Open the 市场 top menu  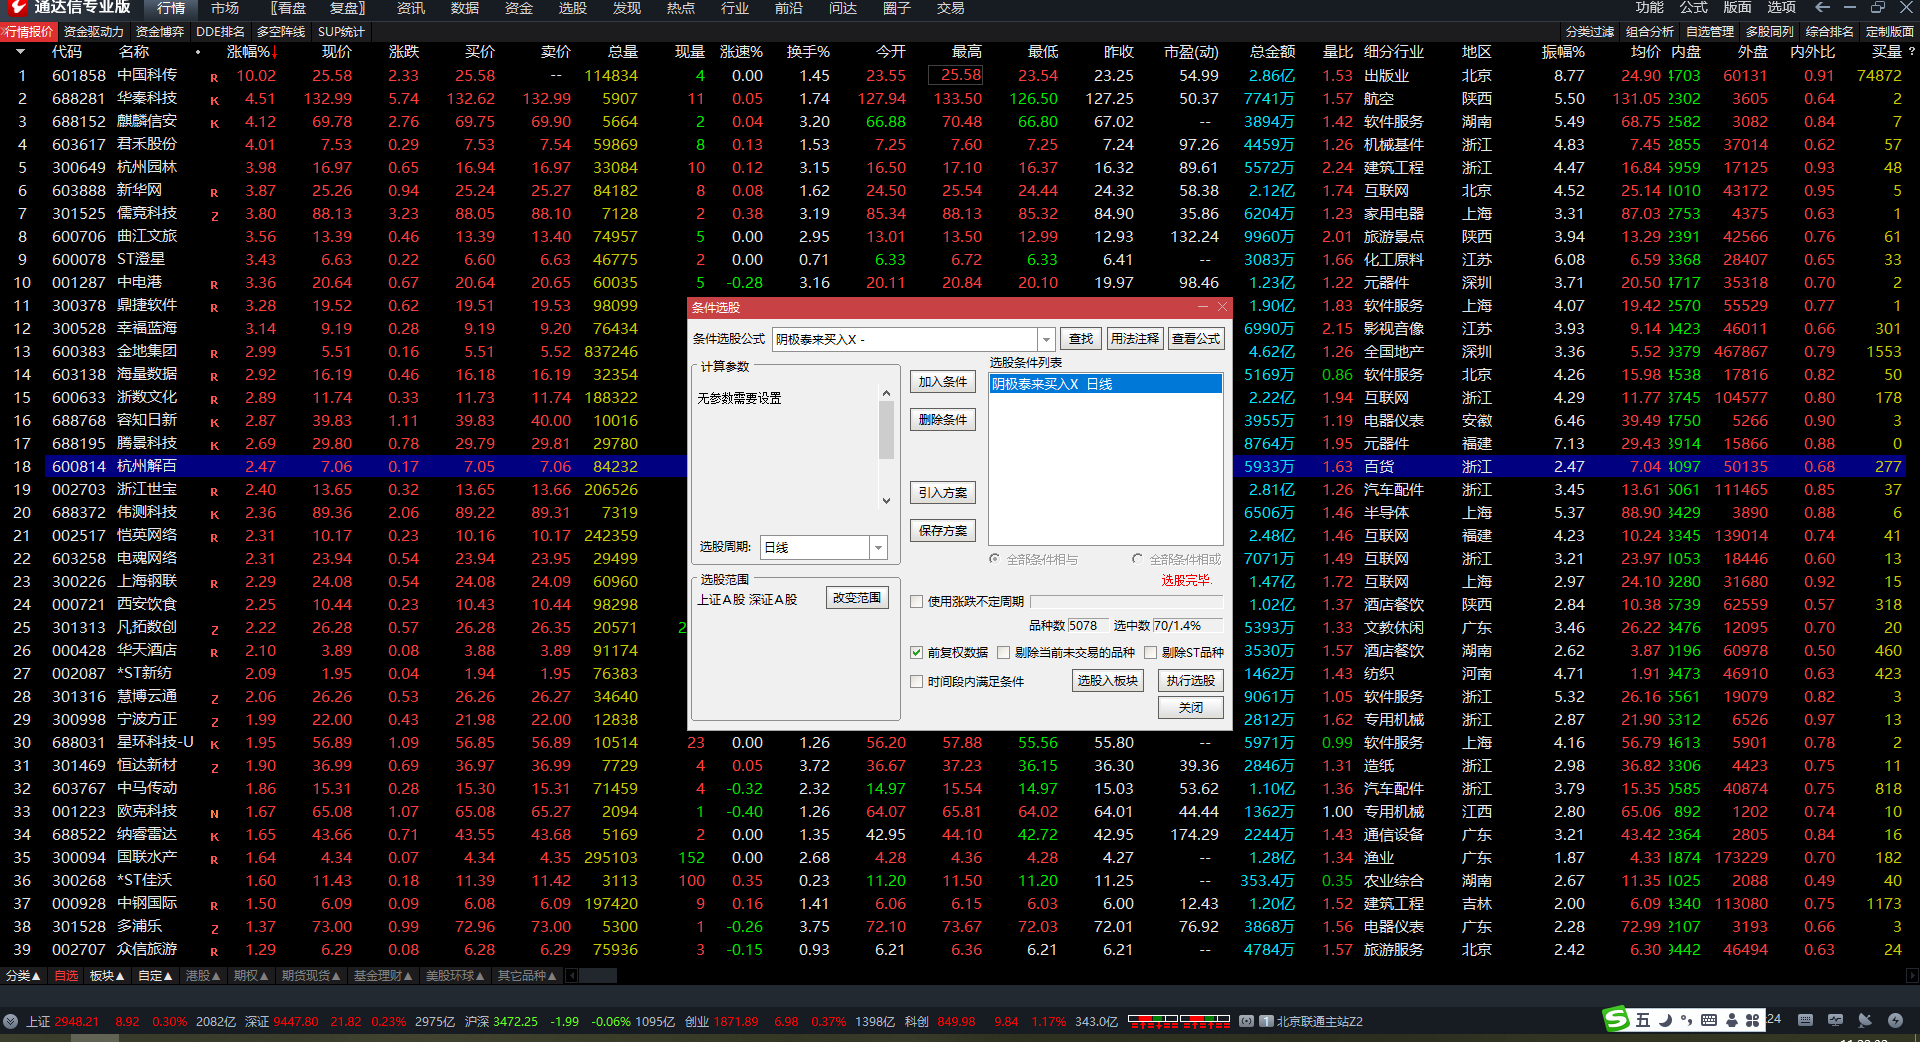pyautogui.click(x=225, y=8)
